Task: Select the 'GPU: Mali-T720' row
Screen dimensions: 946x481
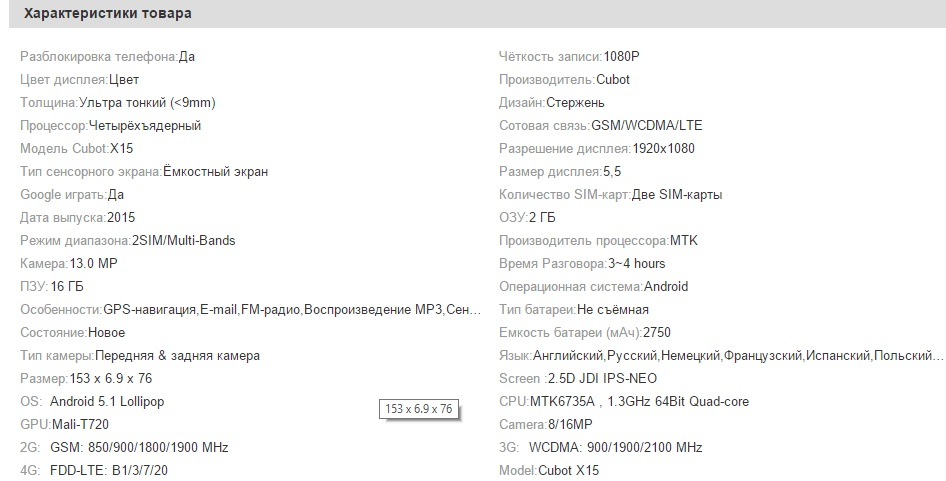Action: pyautogui.click(x=65, y=424)
